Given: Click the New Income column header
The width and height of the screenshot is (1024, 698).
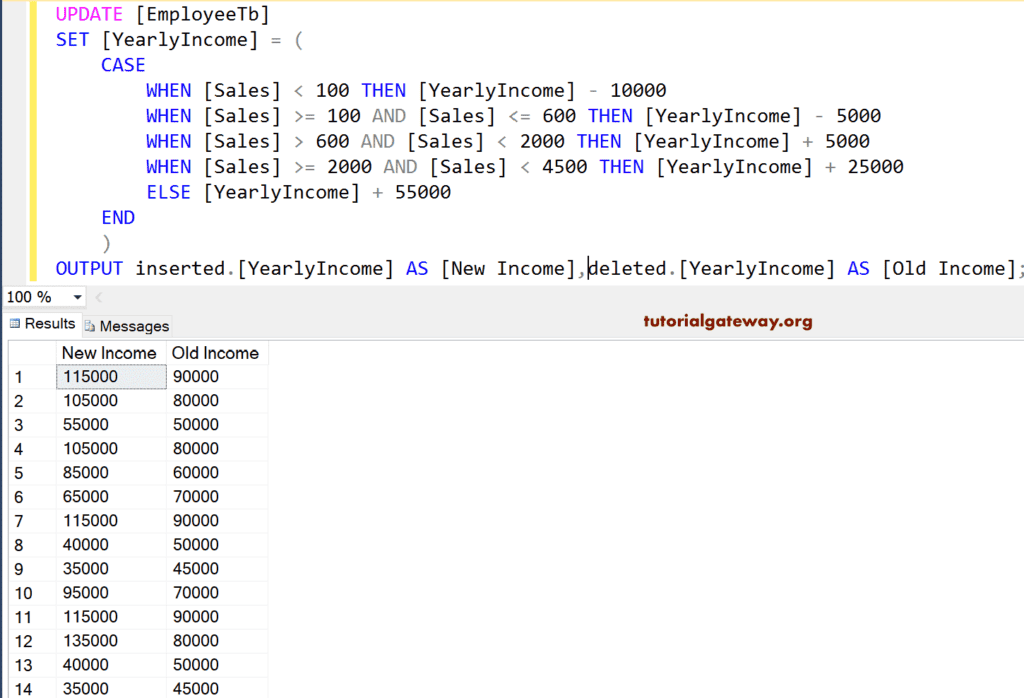Looking at the screenshot, I should click(x=111, y=353).
